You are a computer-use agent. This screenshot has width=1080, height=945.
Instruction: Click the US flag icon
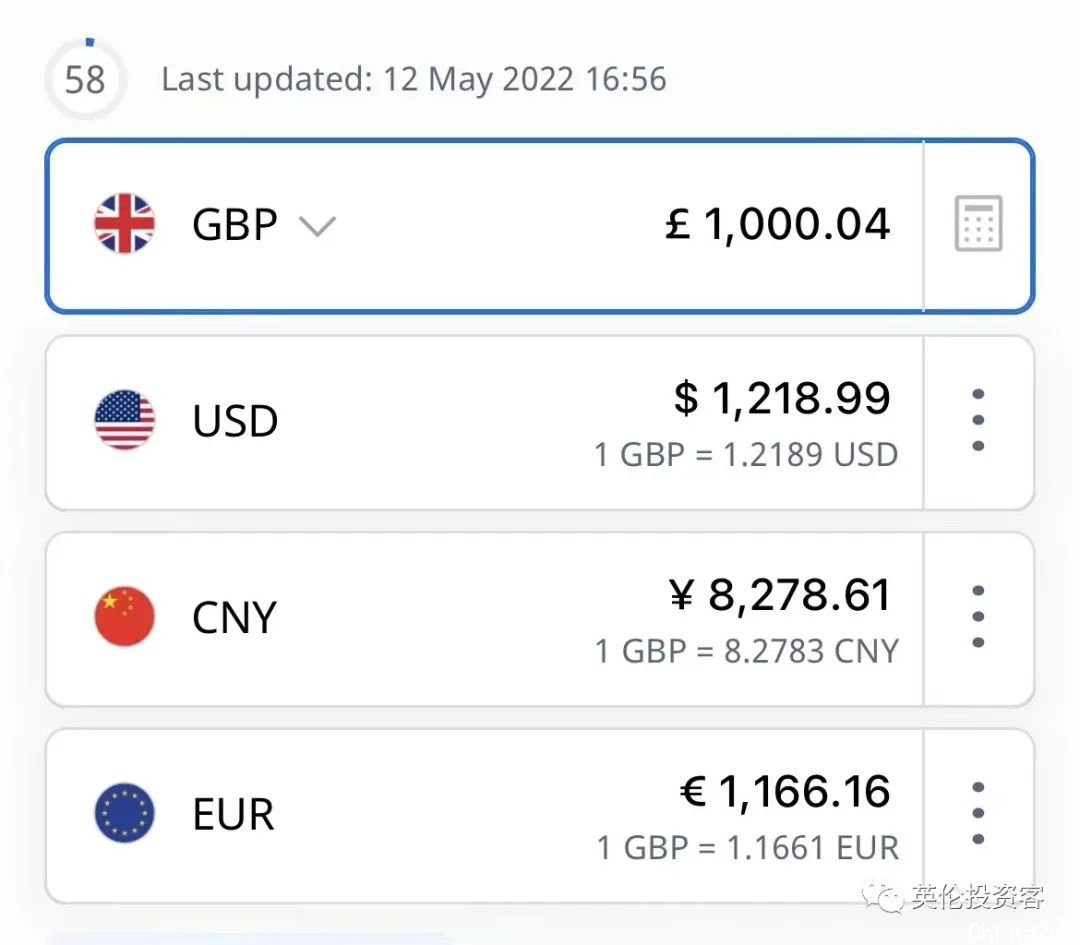[125, 420]
